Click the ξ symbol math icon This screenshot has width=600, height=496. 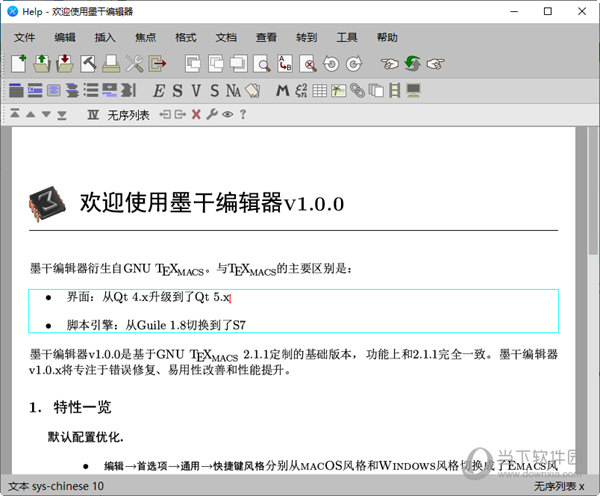click(x=301, y=91)
